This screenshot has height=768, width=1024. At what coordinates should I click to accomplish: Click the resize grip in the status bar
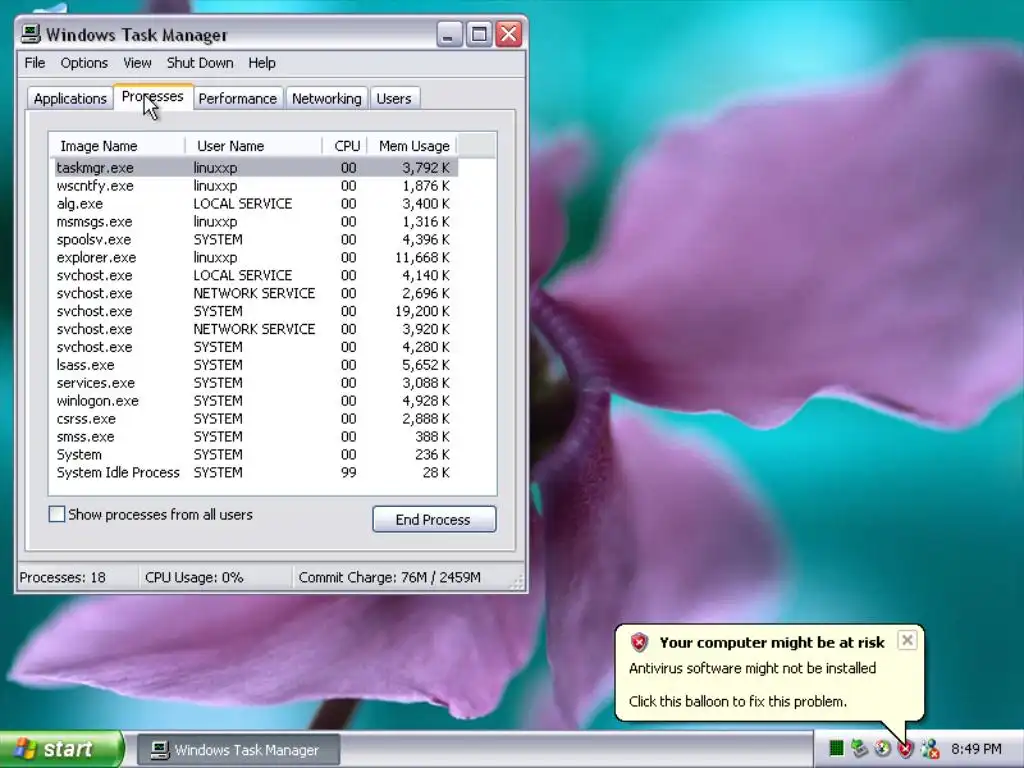pyautogui.click(x=518, y=583)
